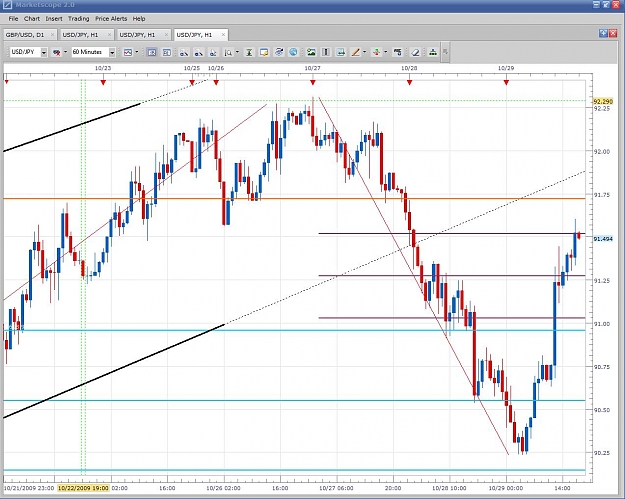
Task: Open the Price Alerts menu
Action: point(111,19)
